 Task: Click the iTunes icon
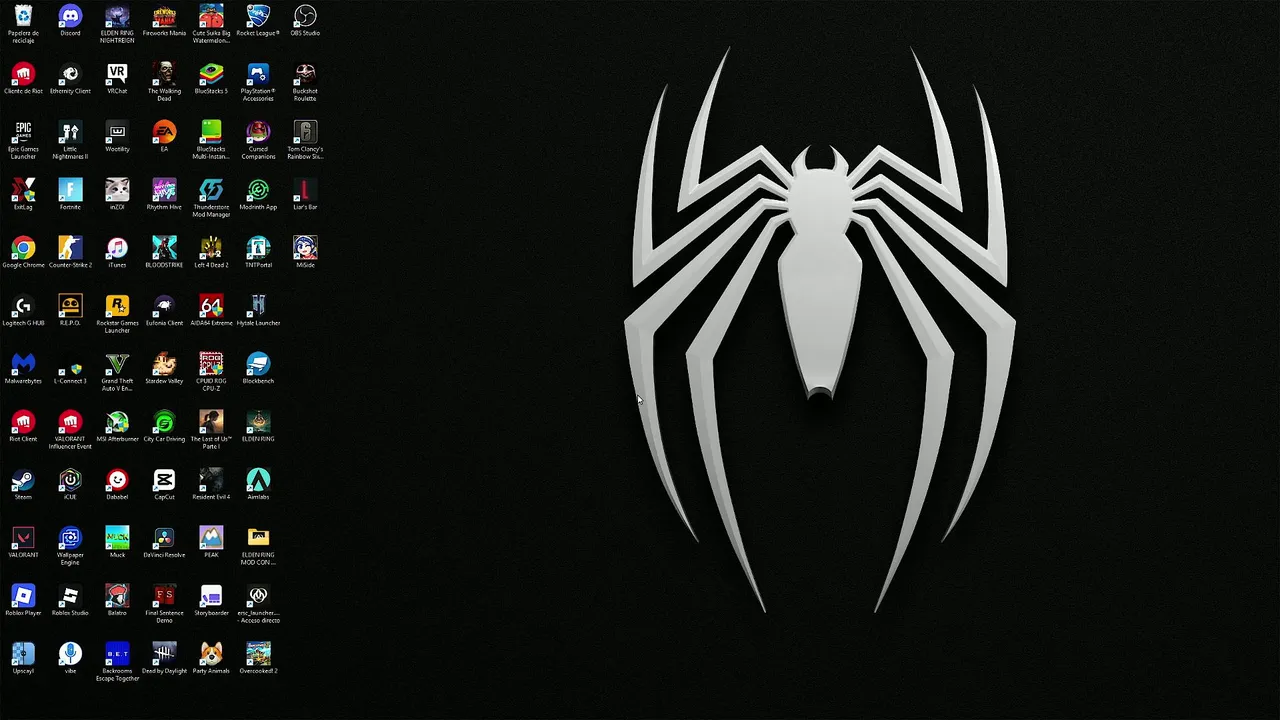coord(117,249)
